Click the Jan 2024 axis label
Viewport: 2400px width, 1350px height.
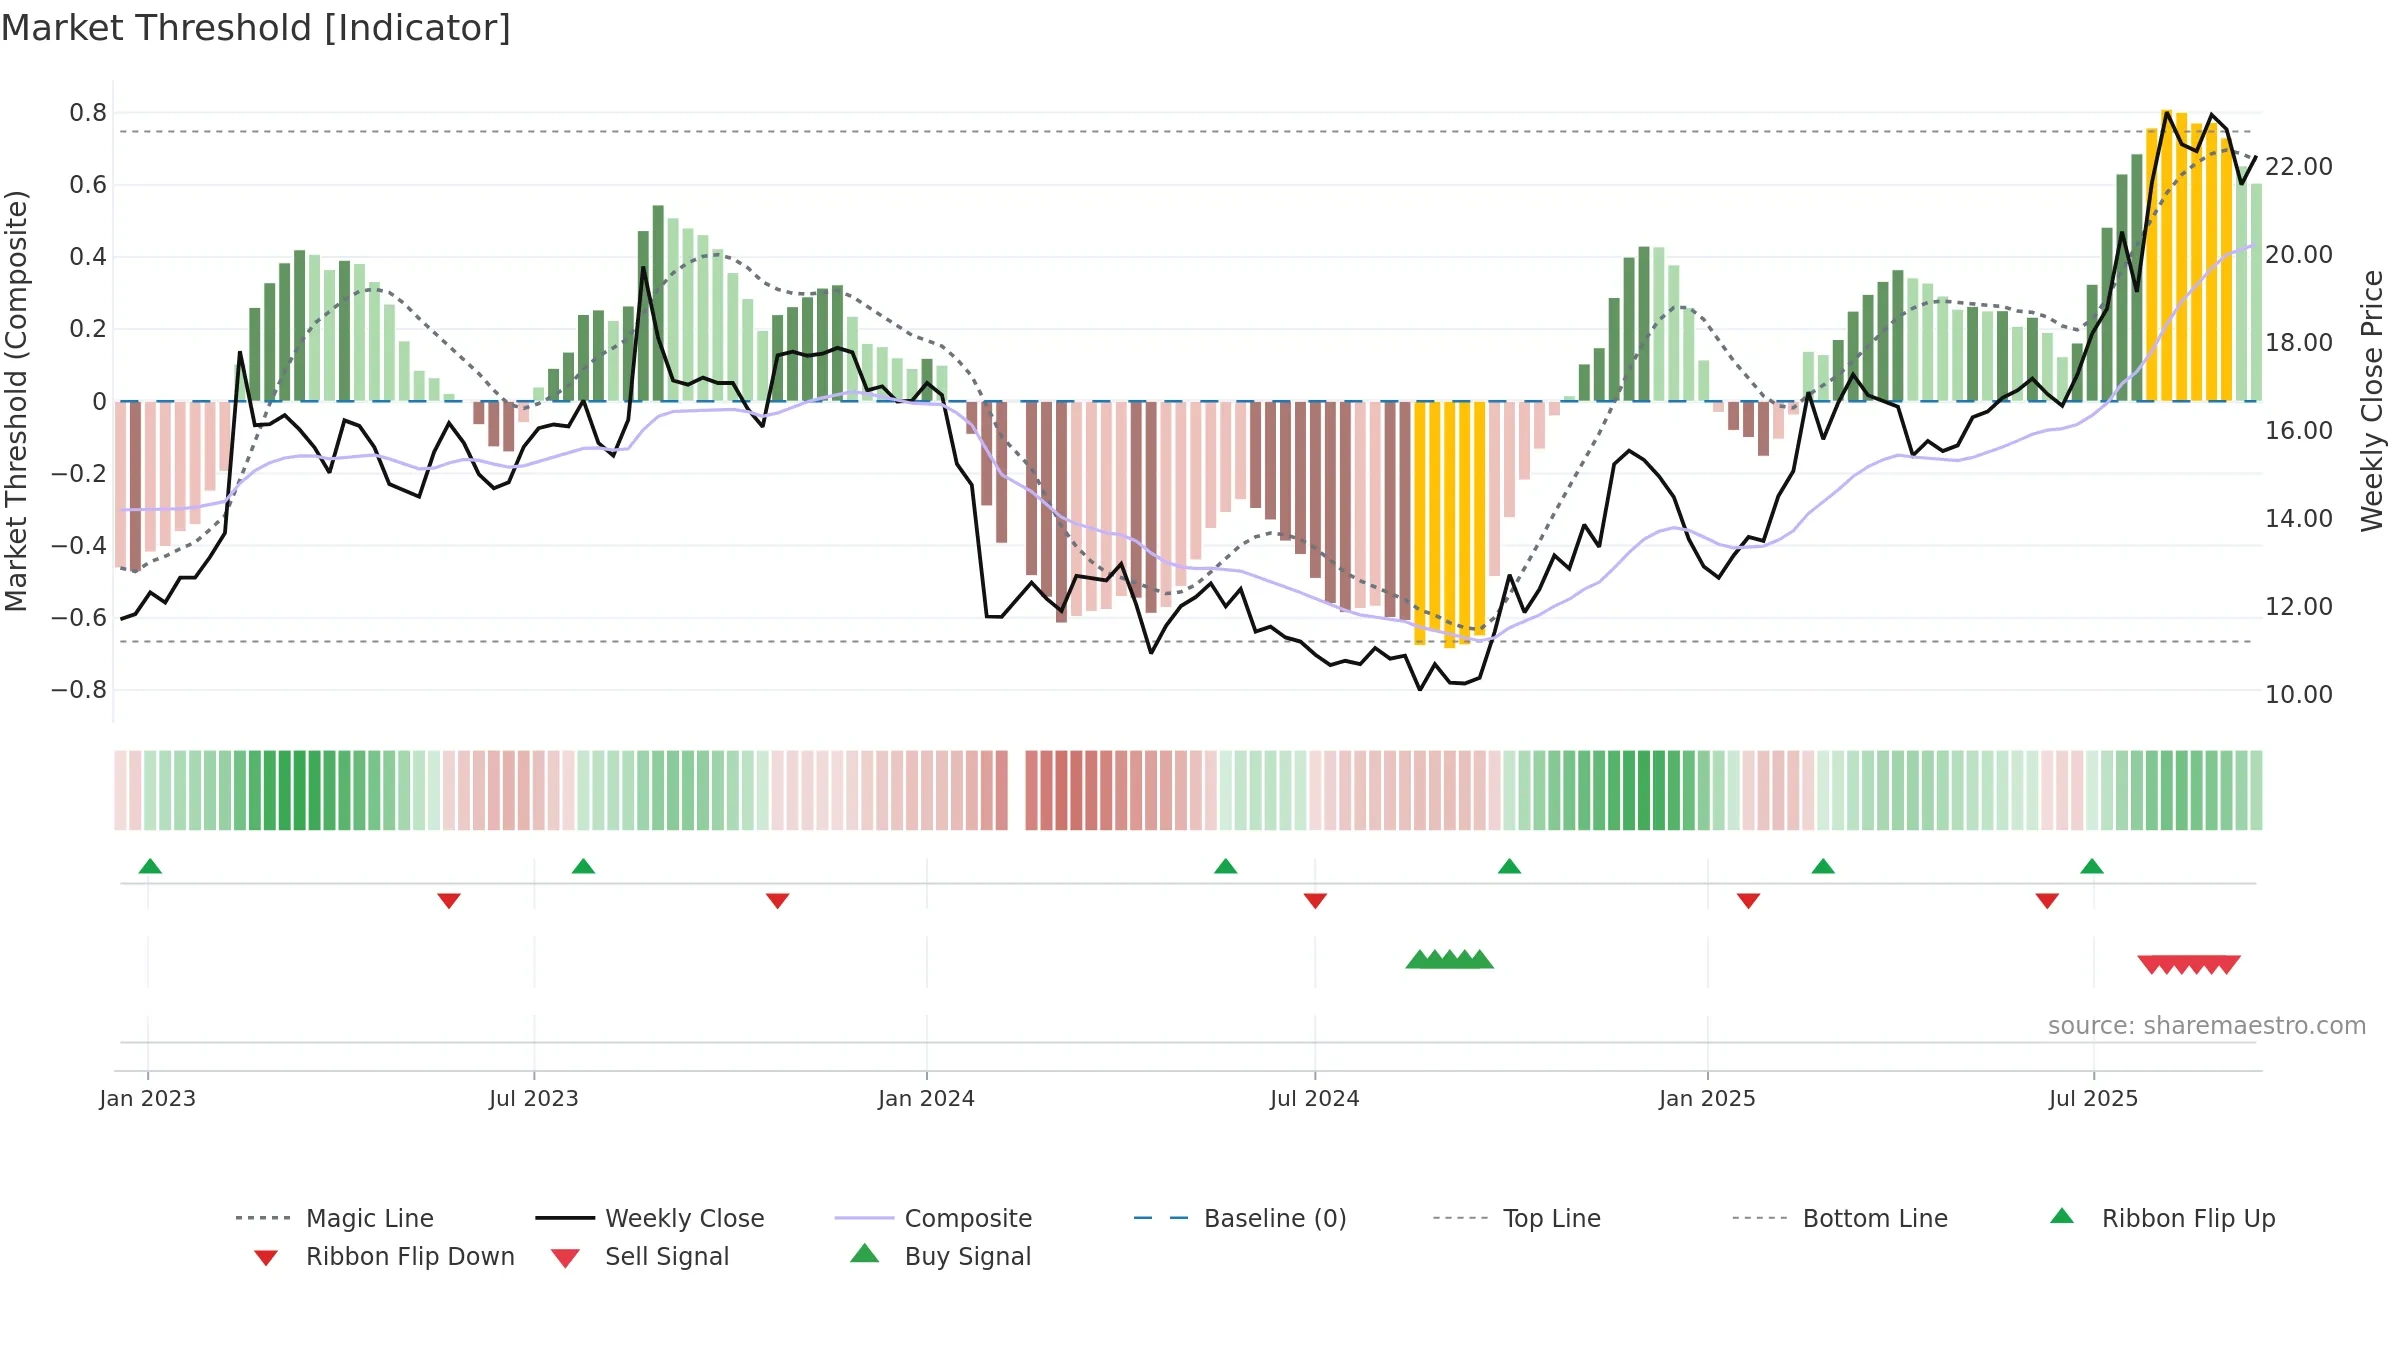click(927, 1098)
